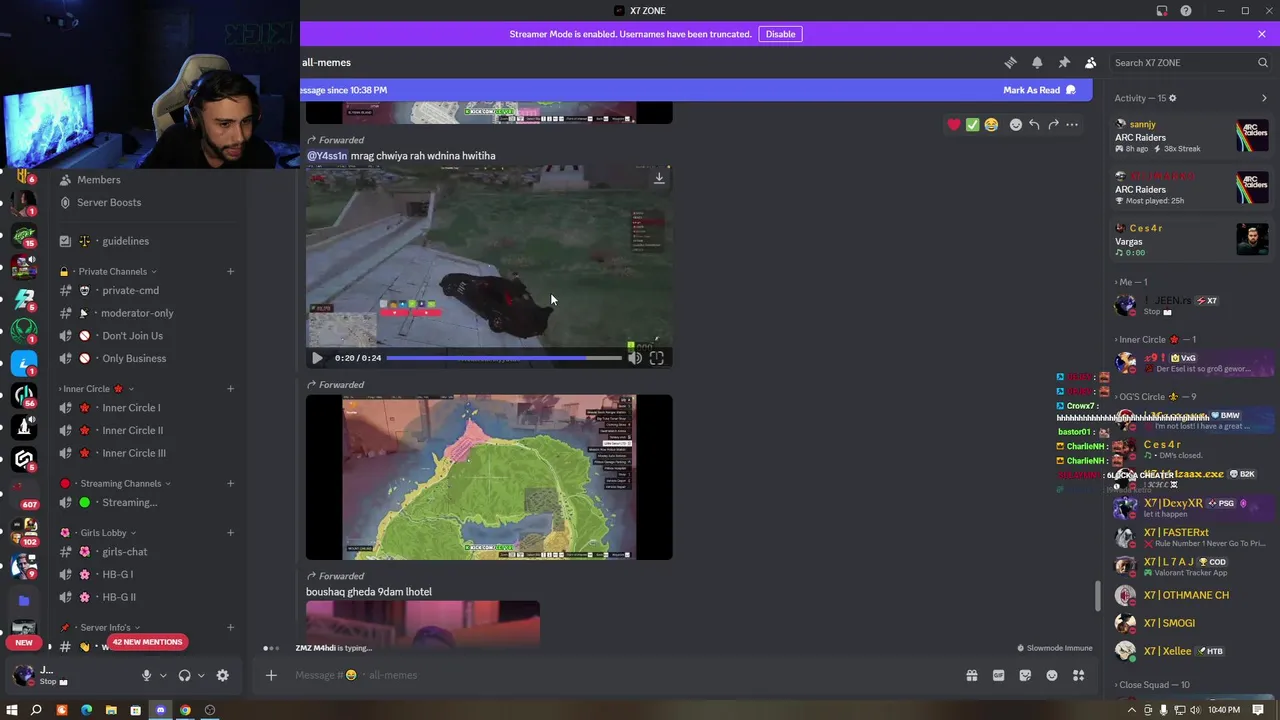The height and width of the screenshot is (720, 1280).
Task: Open User Settings gear
Action: pos(222,675)
